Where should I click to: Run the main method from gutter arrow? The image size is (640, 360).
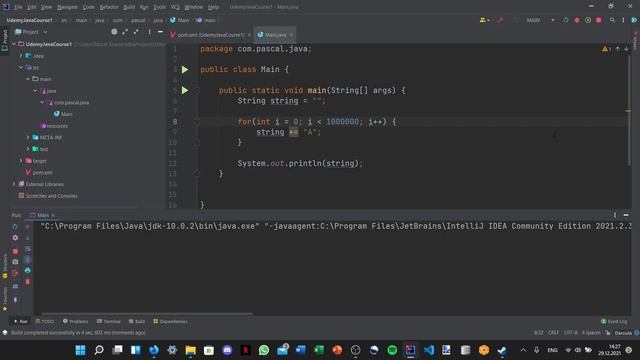pos(185,91)
